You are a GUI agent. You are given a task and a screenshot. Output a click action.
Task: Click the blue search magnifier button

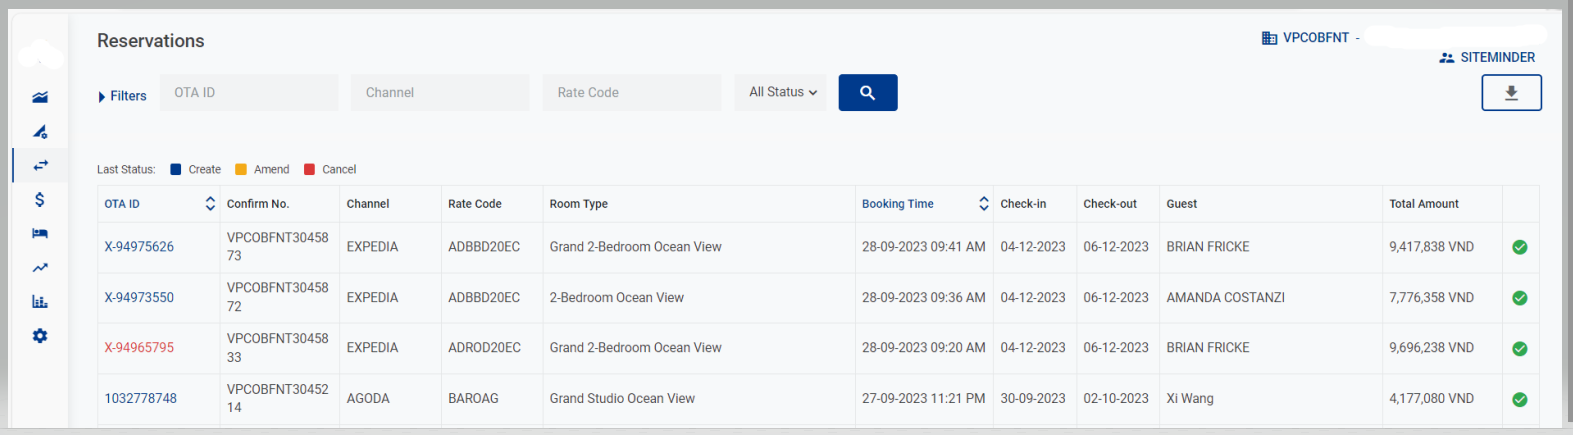867,93
